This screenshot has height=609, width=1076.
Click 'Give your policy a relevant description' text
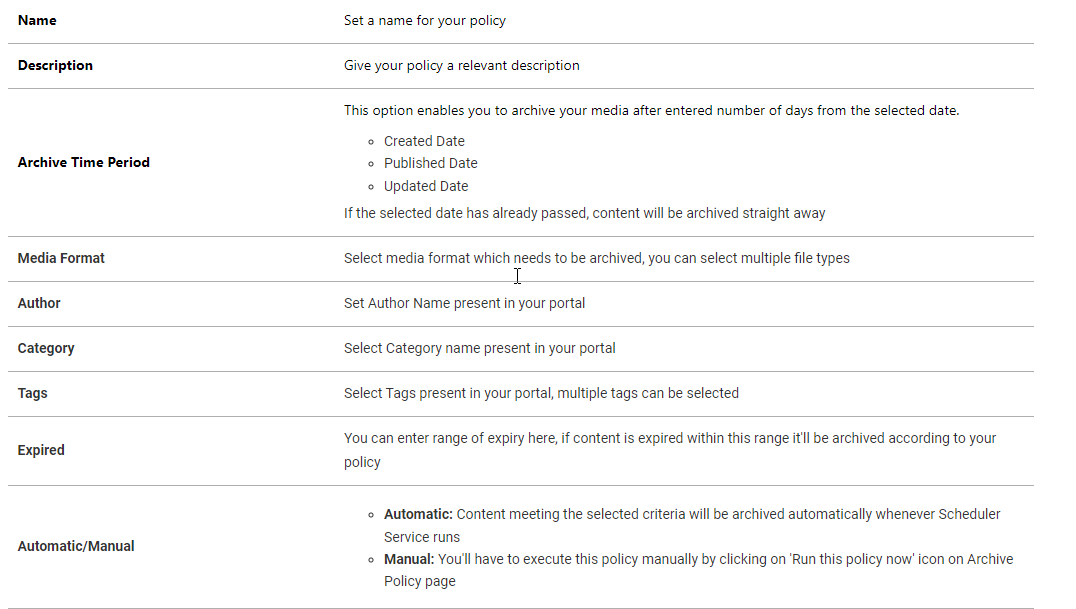click(461, 66)
